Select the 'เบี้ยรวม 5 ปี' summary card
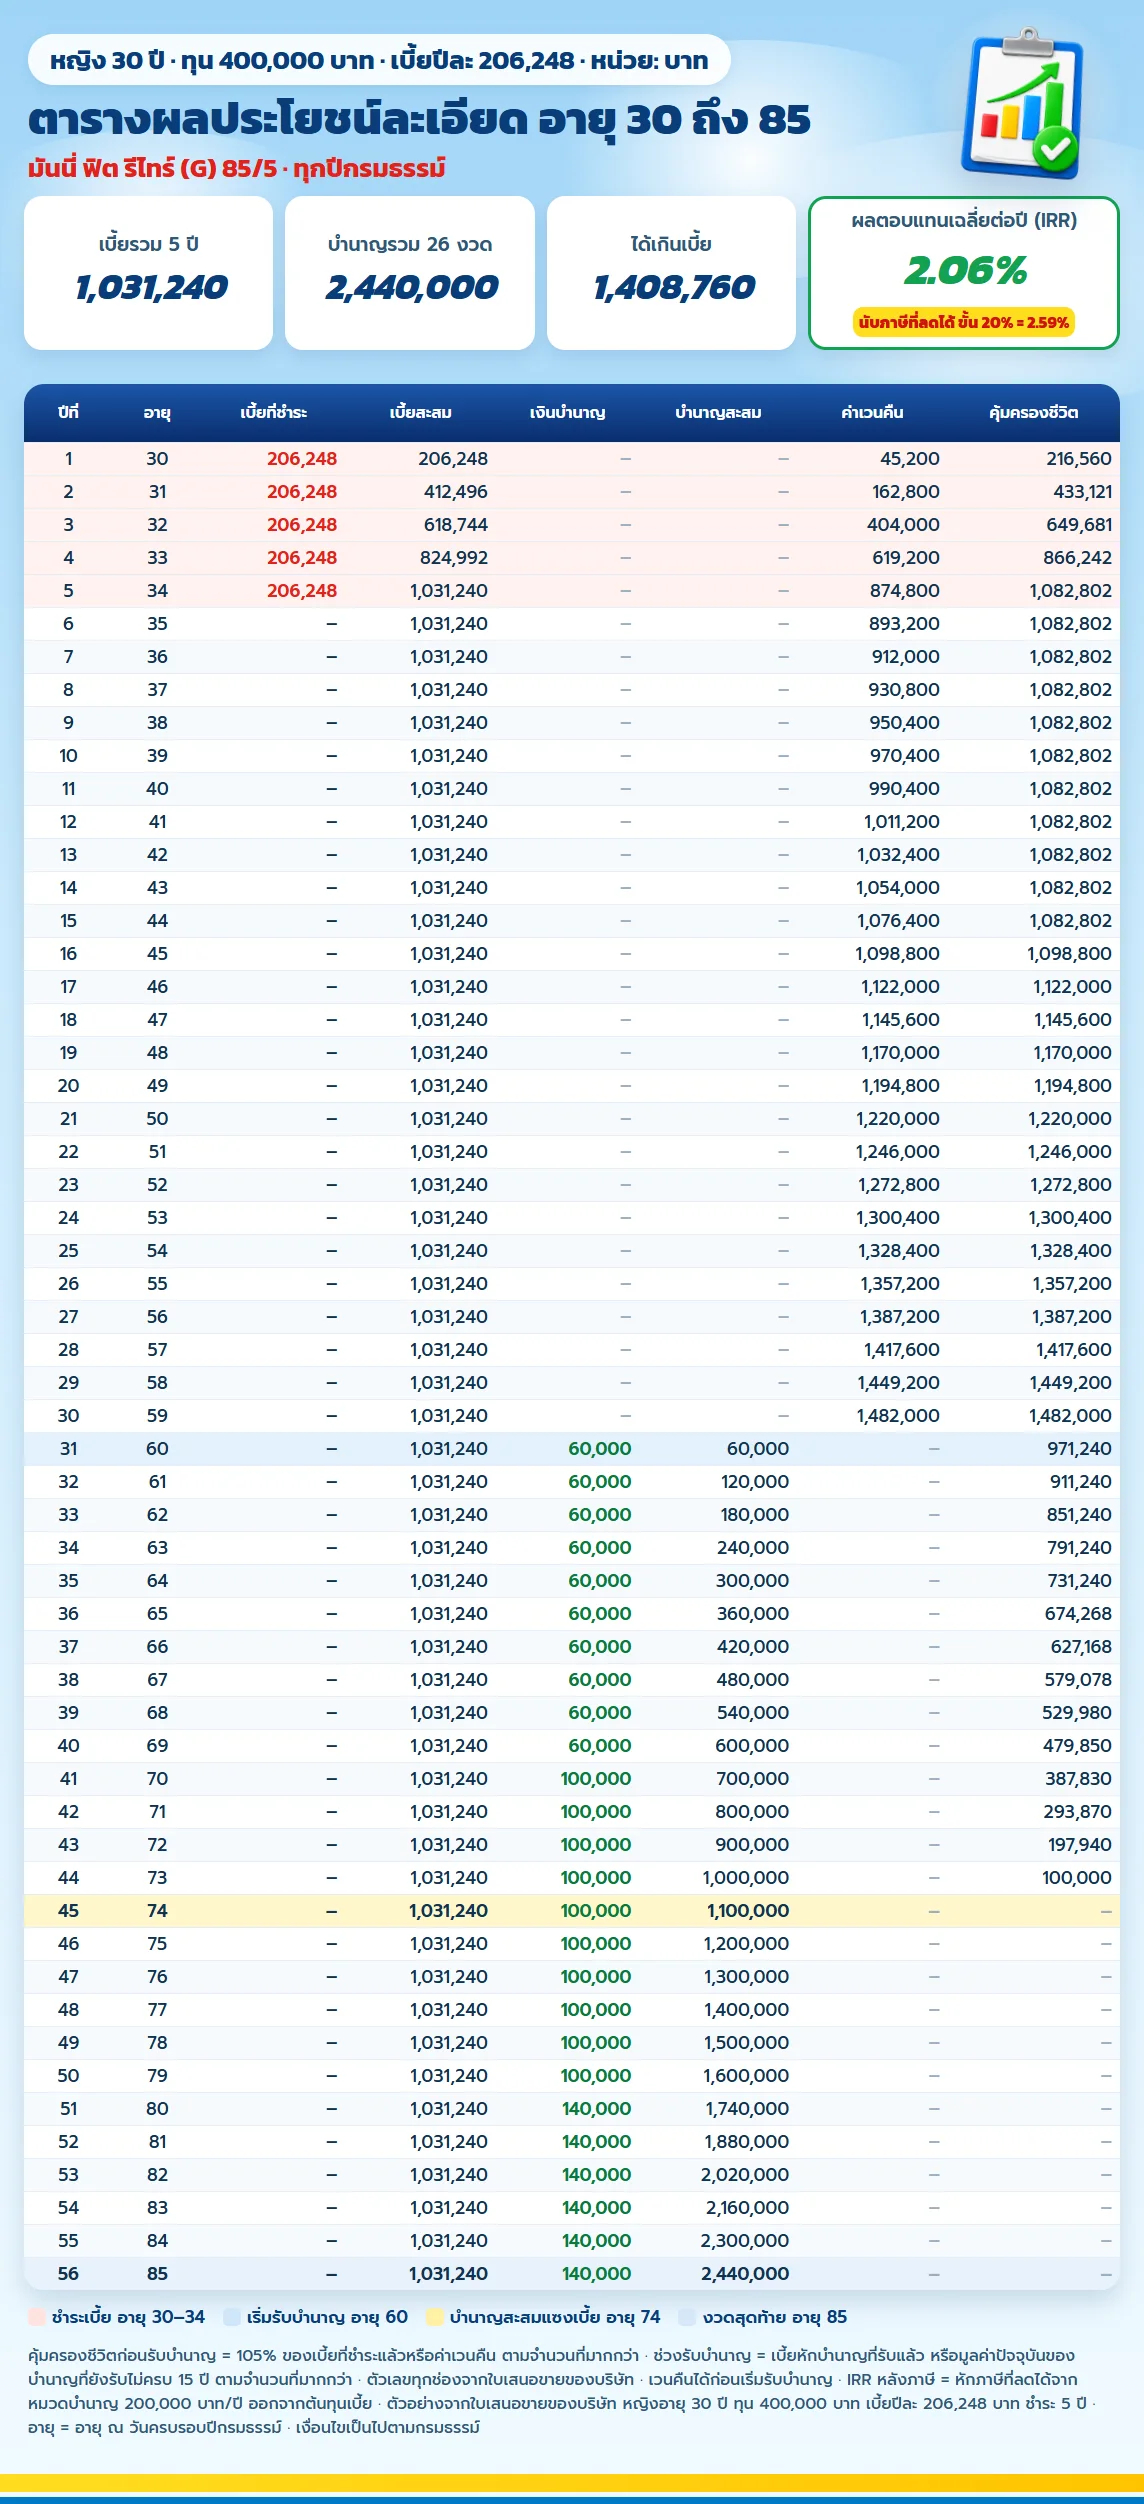The width and height of the screenshot is (1144, 2504). [148, 273]
